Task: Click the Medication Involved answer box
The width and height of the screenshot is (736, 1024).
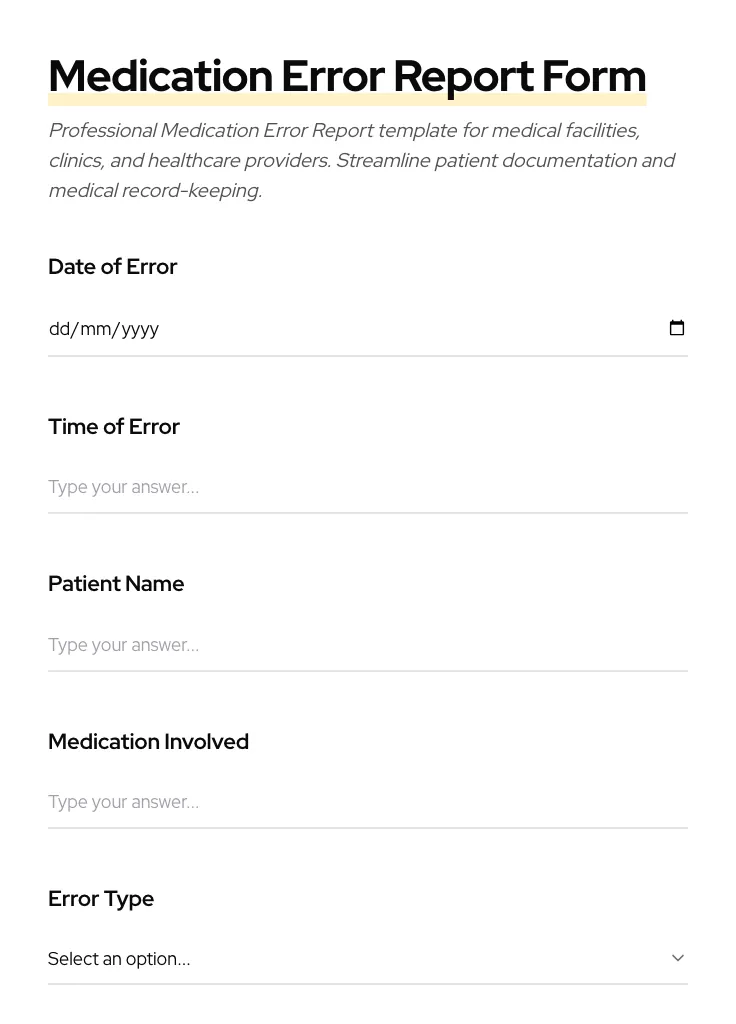Action: click(300, 802)
